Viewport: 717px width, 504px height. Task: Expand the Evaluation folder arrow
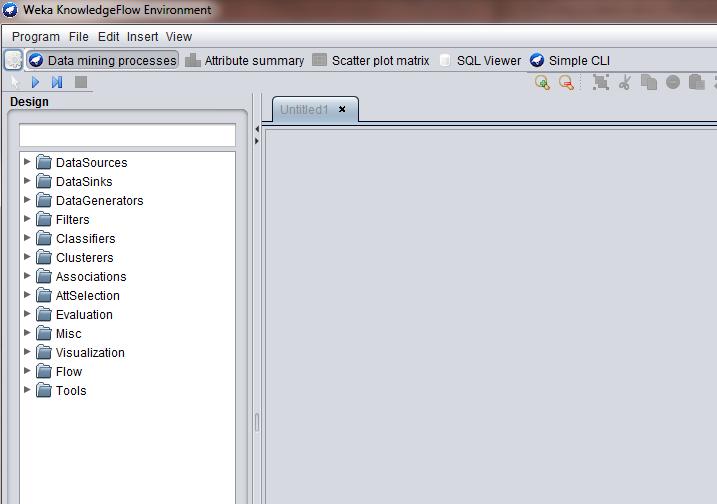pos(27,313)
